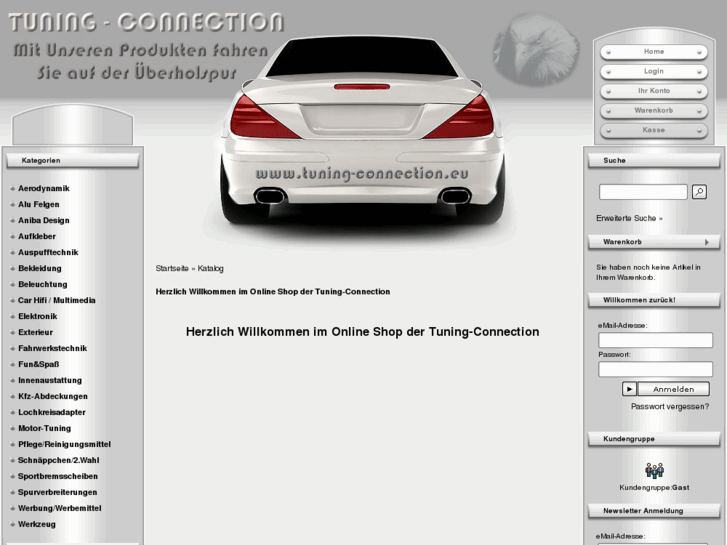Click the Newsletter Anmeldung heading
The height and width of the screenshot is (545, 727).
654,511
